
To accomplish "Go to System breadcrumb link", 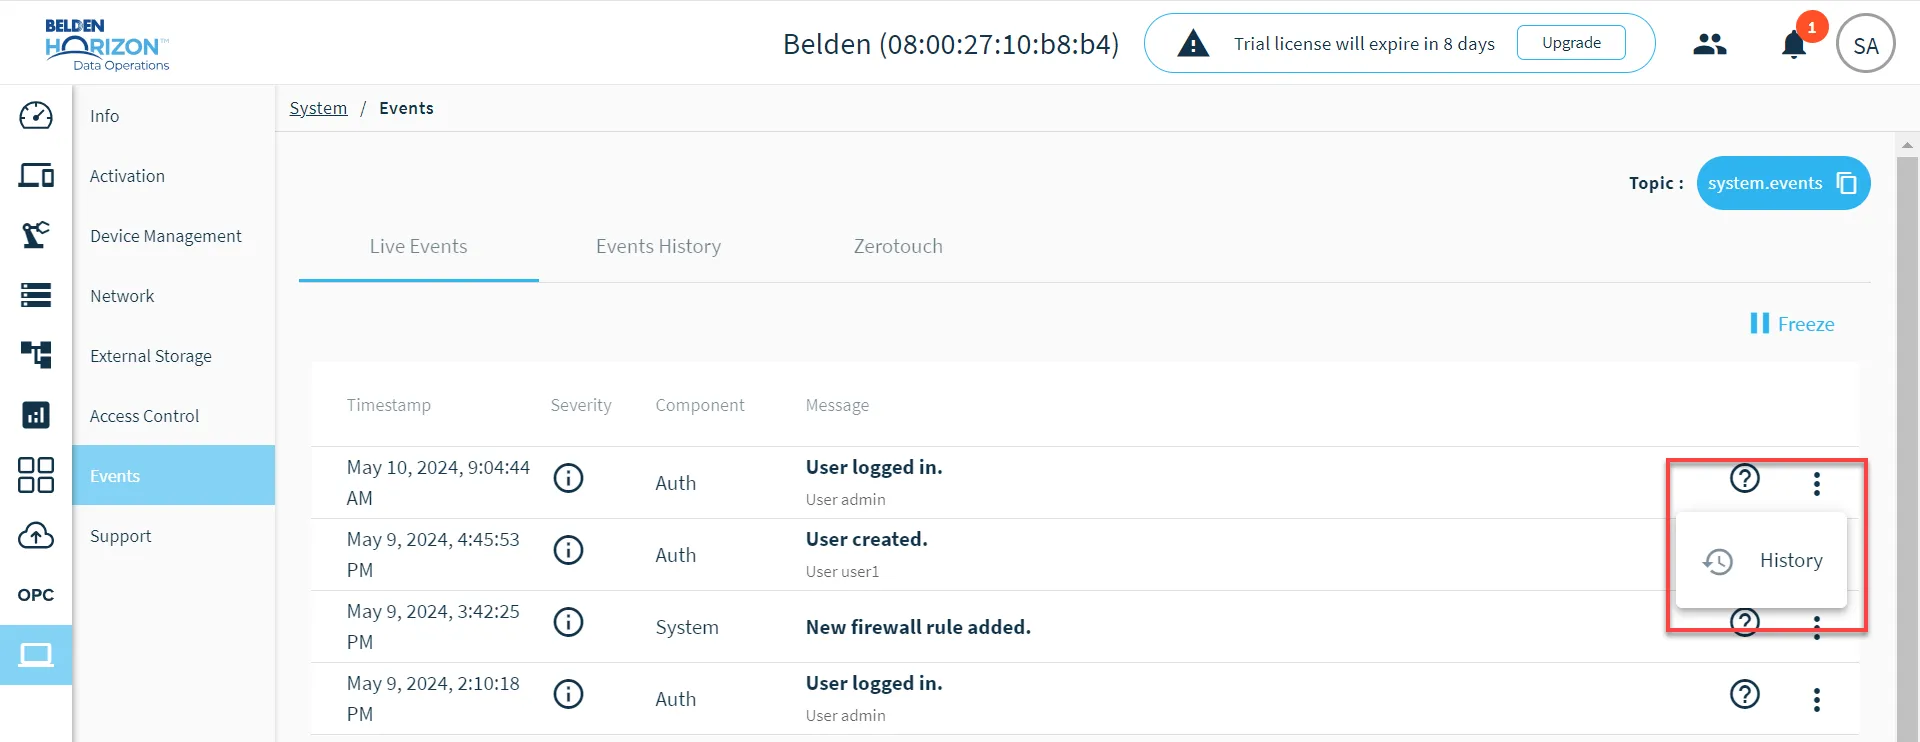I will coord(318,108).
